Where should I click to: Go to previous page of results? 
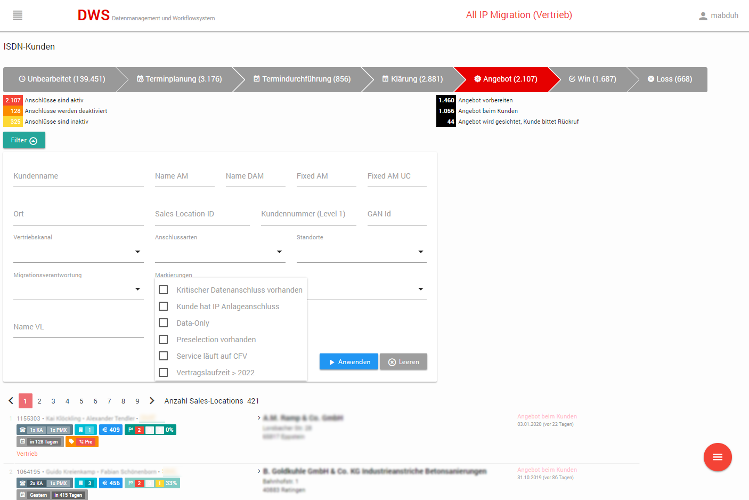pyautogui.click(x=11, y=400)
